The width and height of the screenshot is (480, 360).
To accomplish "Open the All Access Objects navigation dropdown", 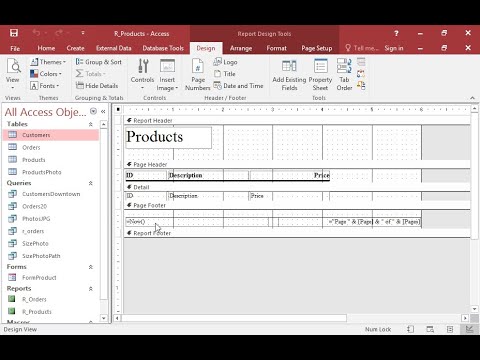I will [x=93, y=111].
